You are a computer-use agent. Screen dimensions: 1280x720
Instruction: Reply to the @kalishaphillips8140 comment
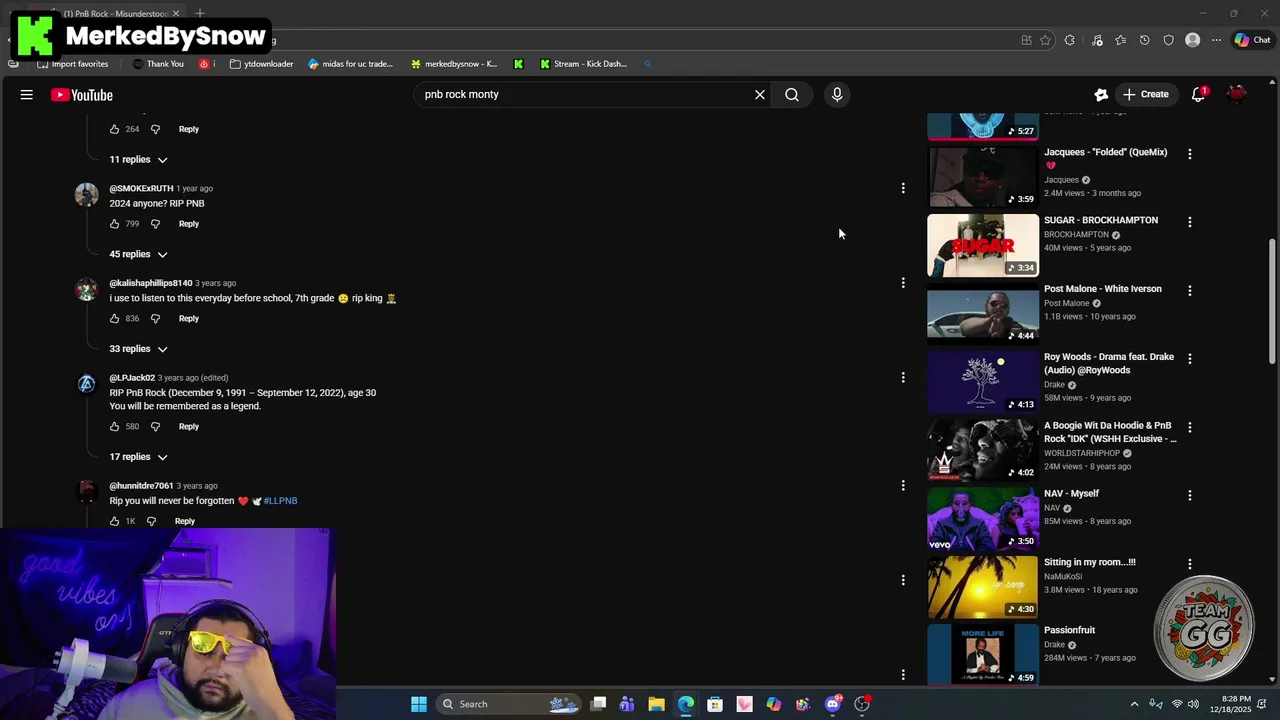coord(189,319)
